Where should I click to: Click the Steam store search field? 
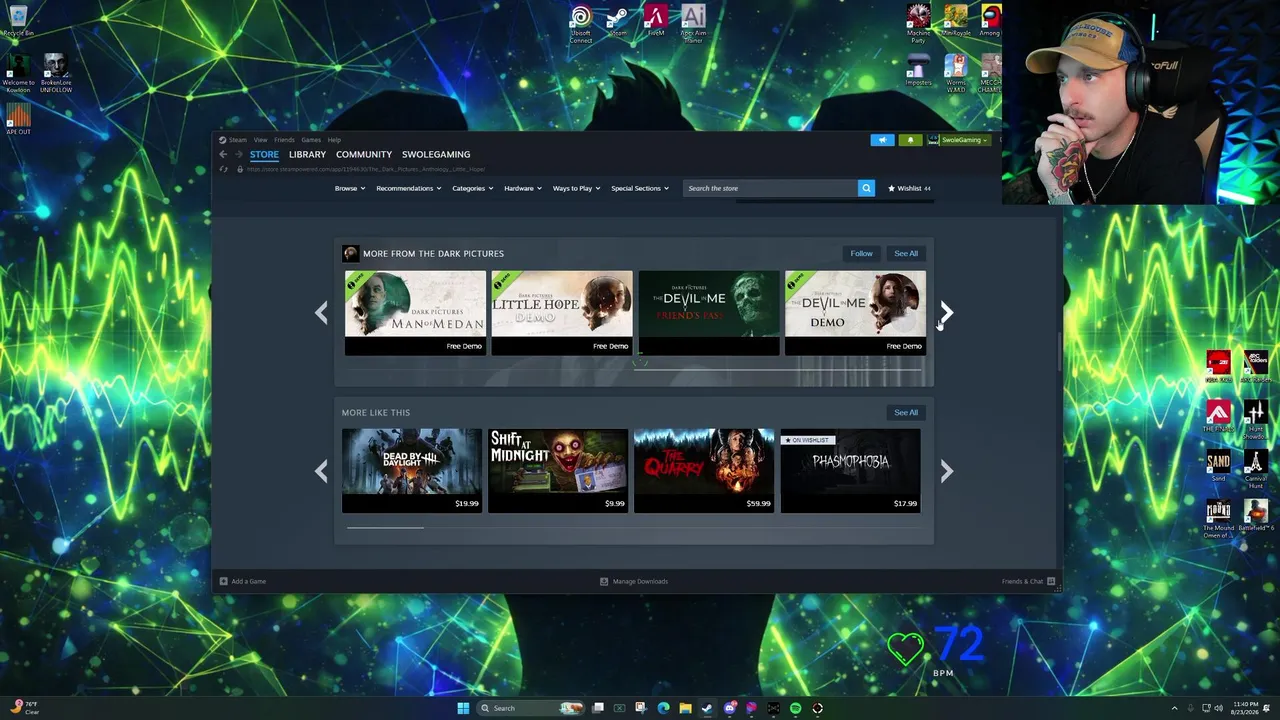770,188
